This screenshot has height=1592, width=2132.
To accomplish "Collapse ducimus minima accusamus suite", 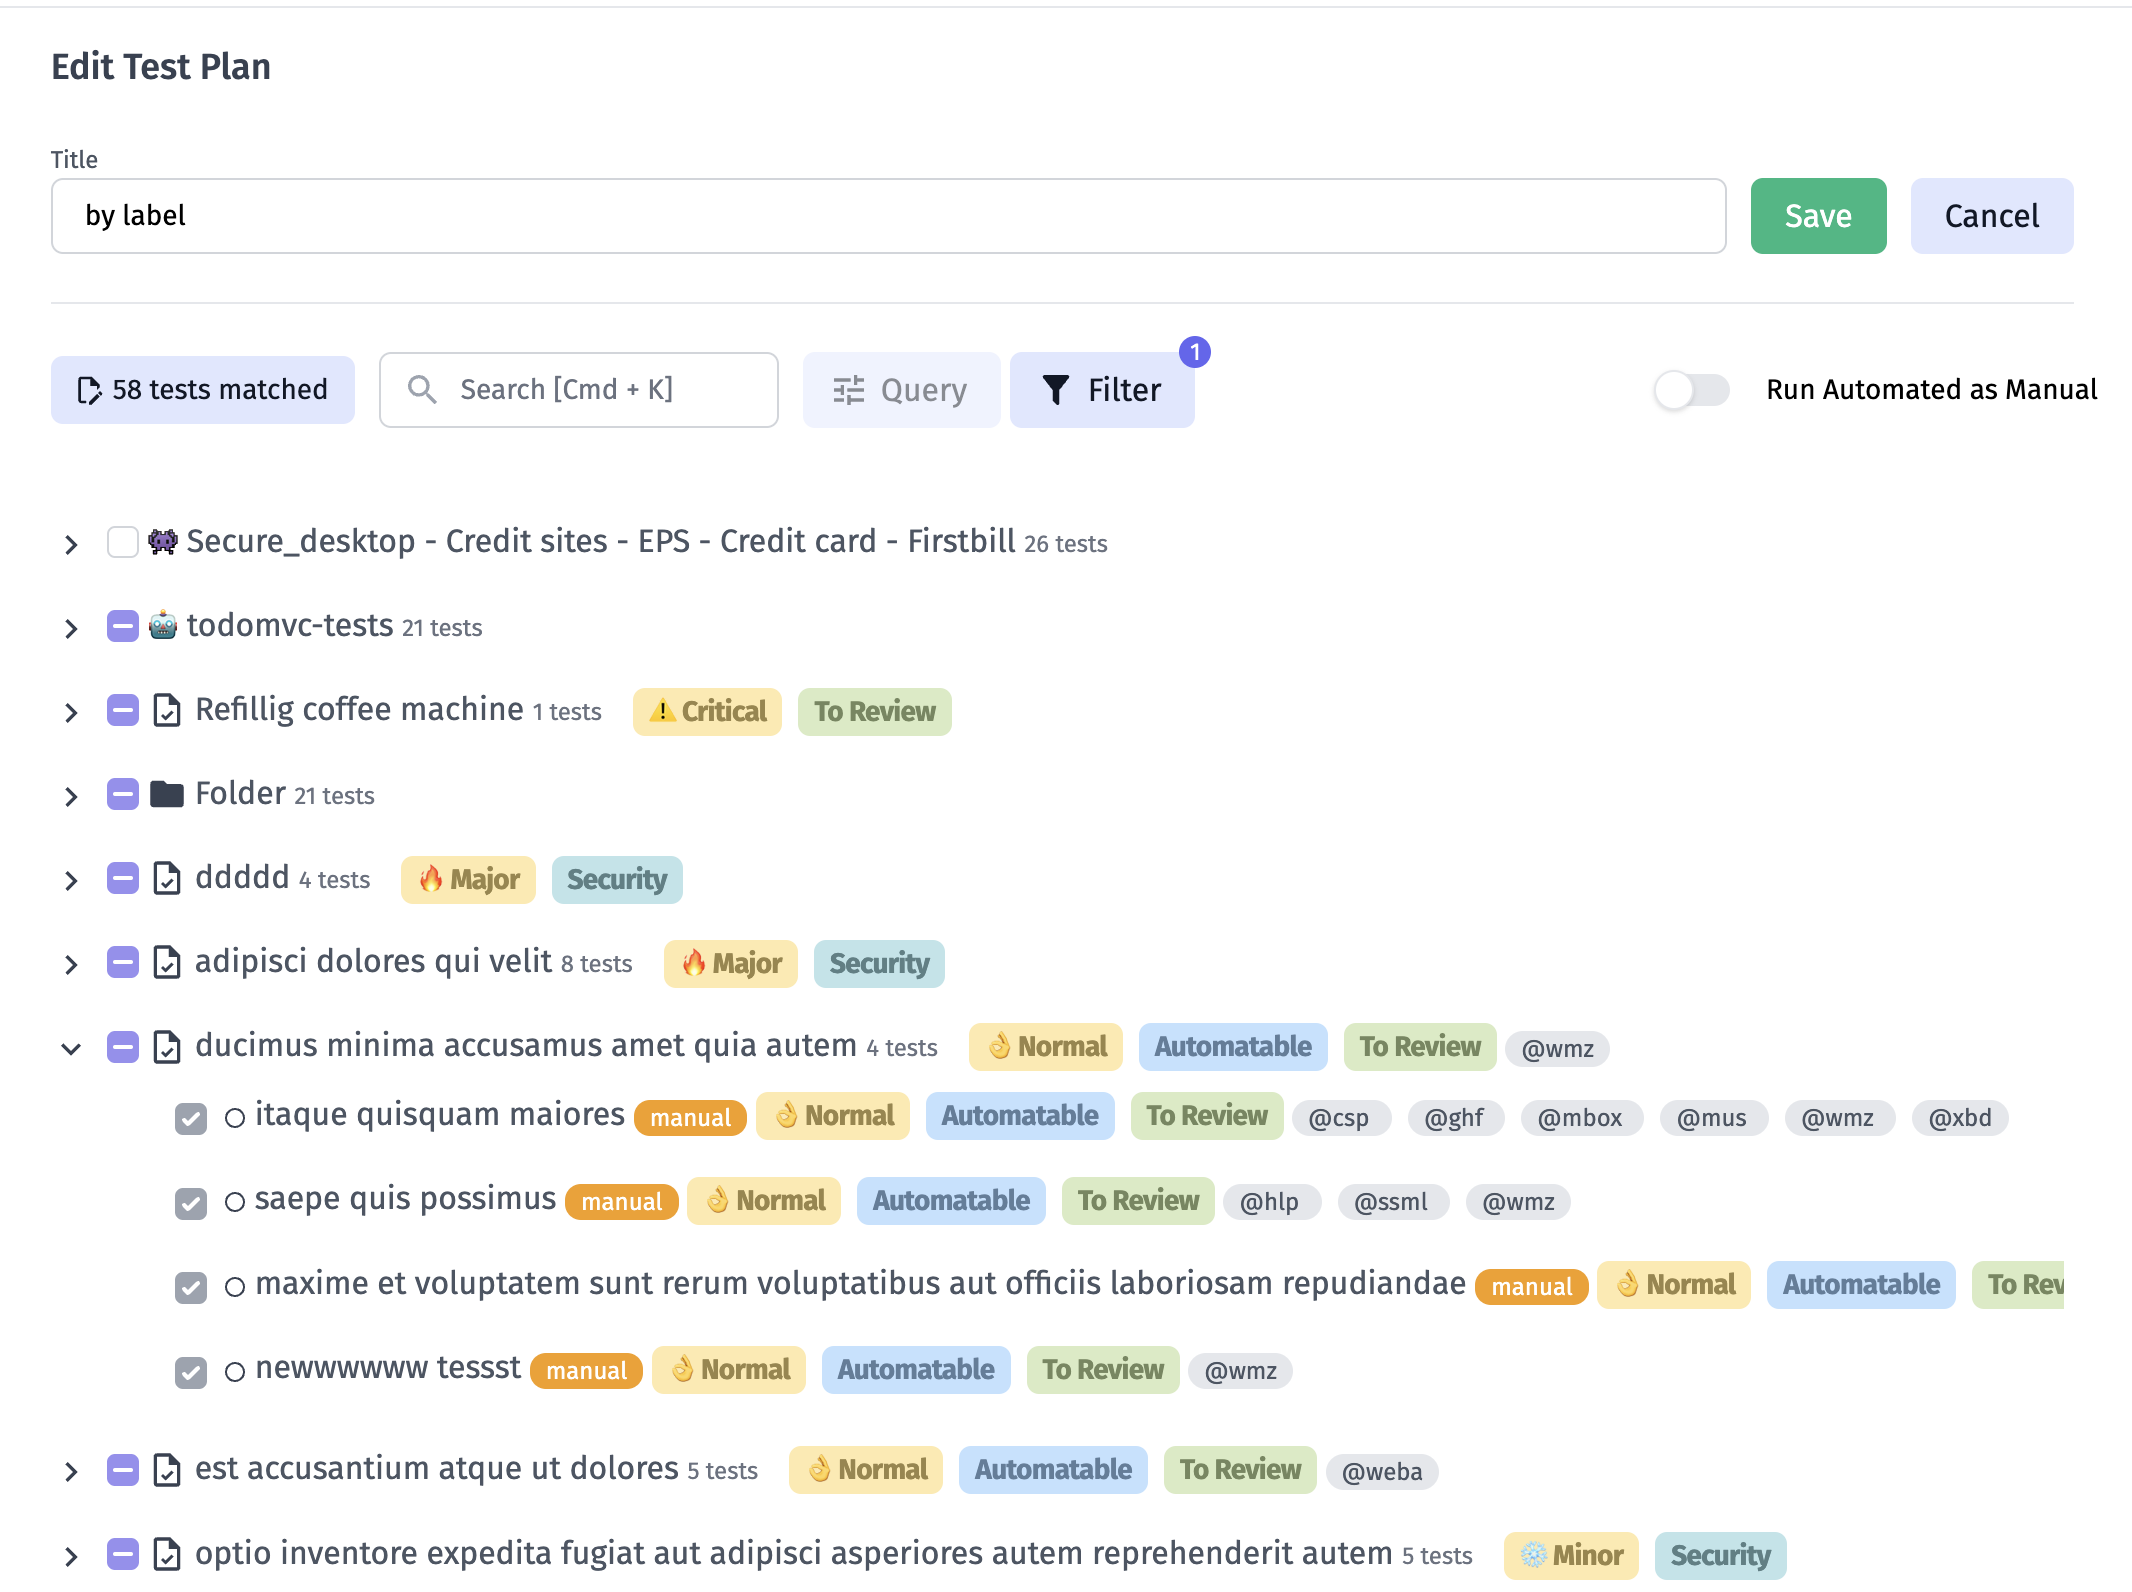I will pos(71,1049).
